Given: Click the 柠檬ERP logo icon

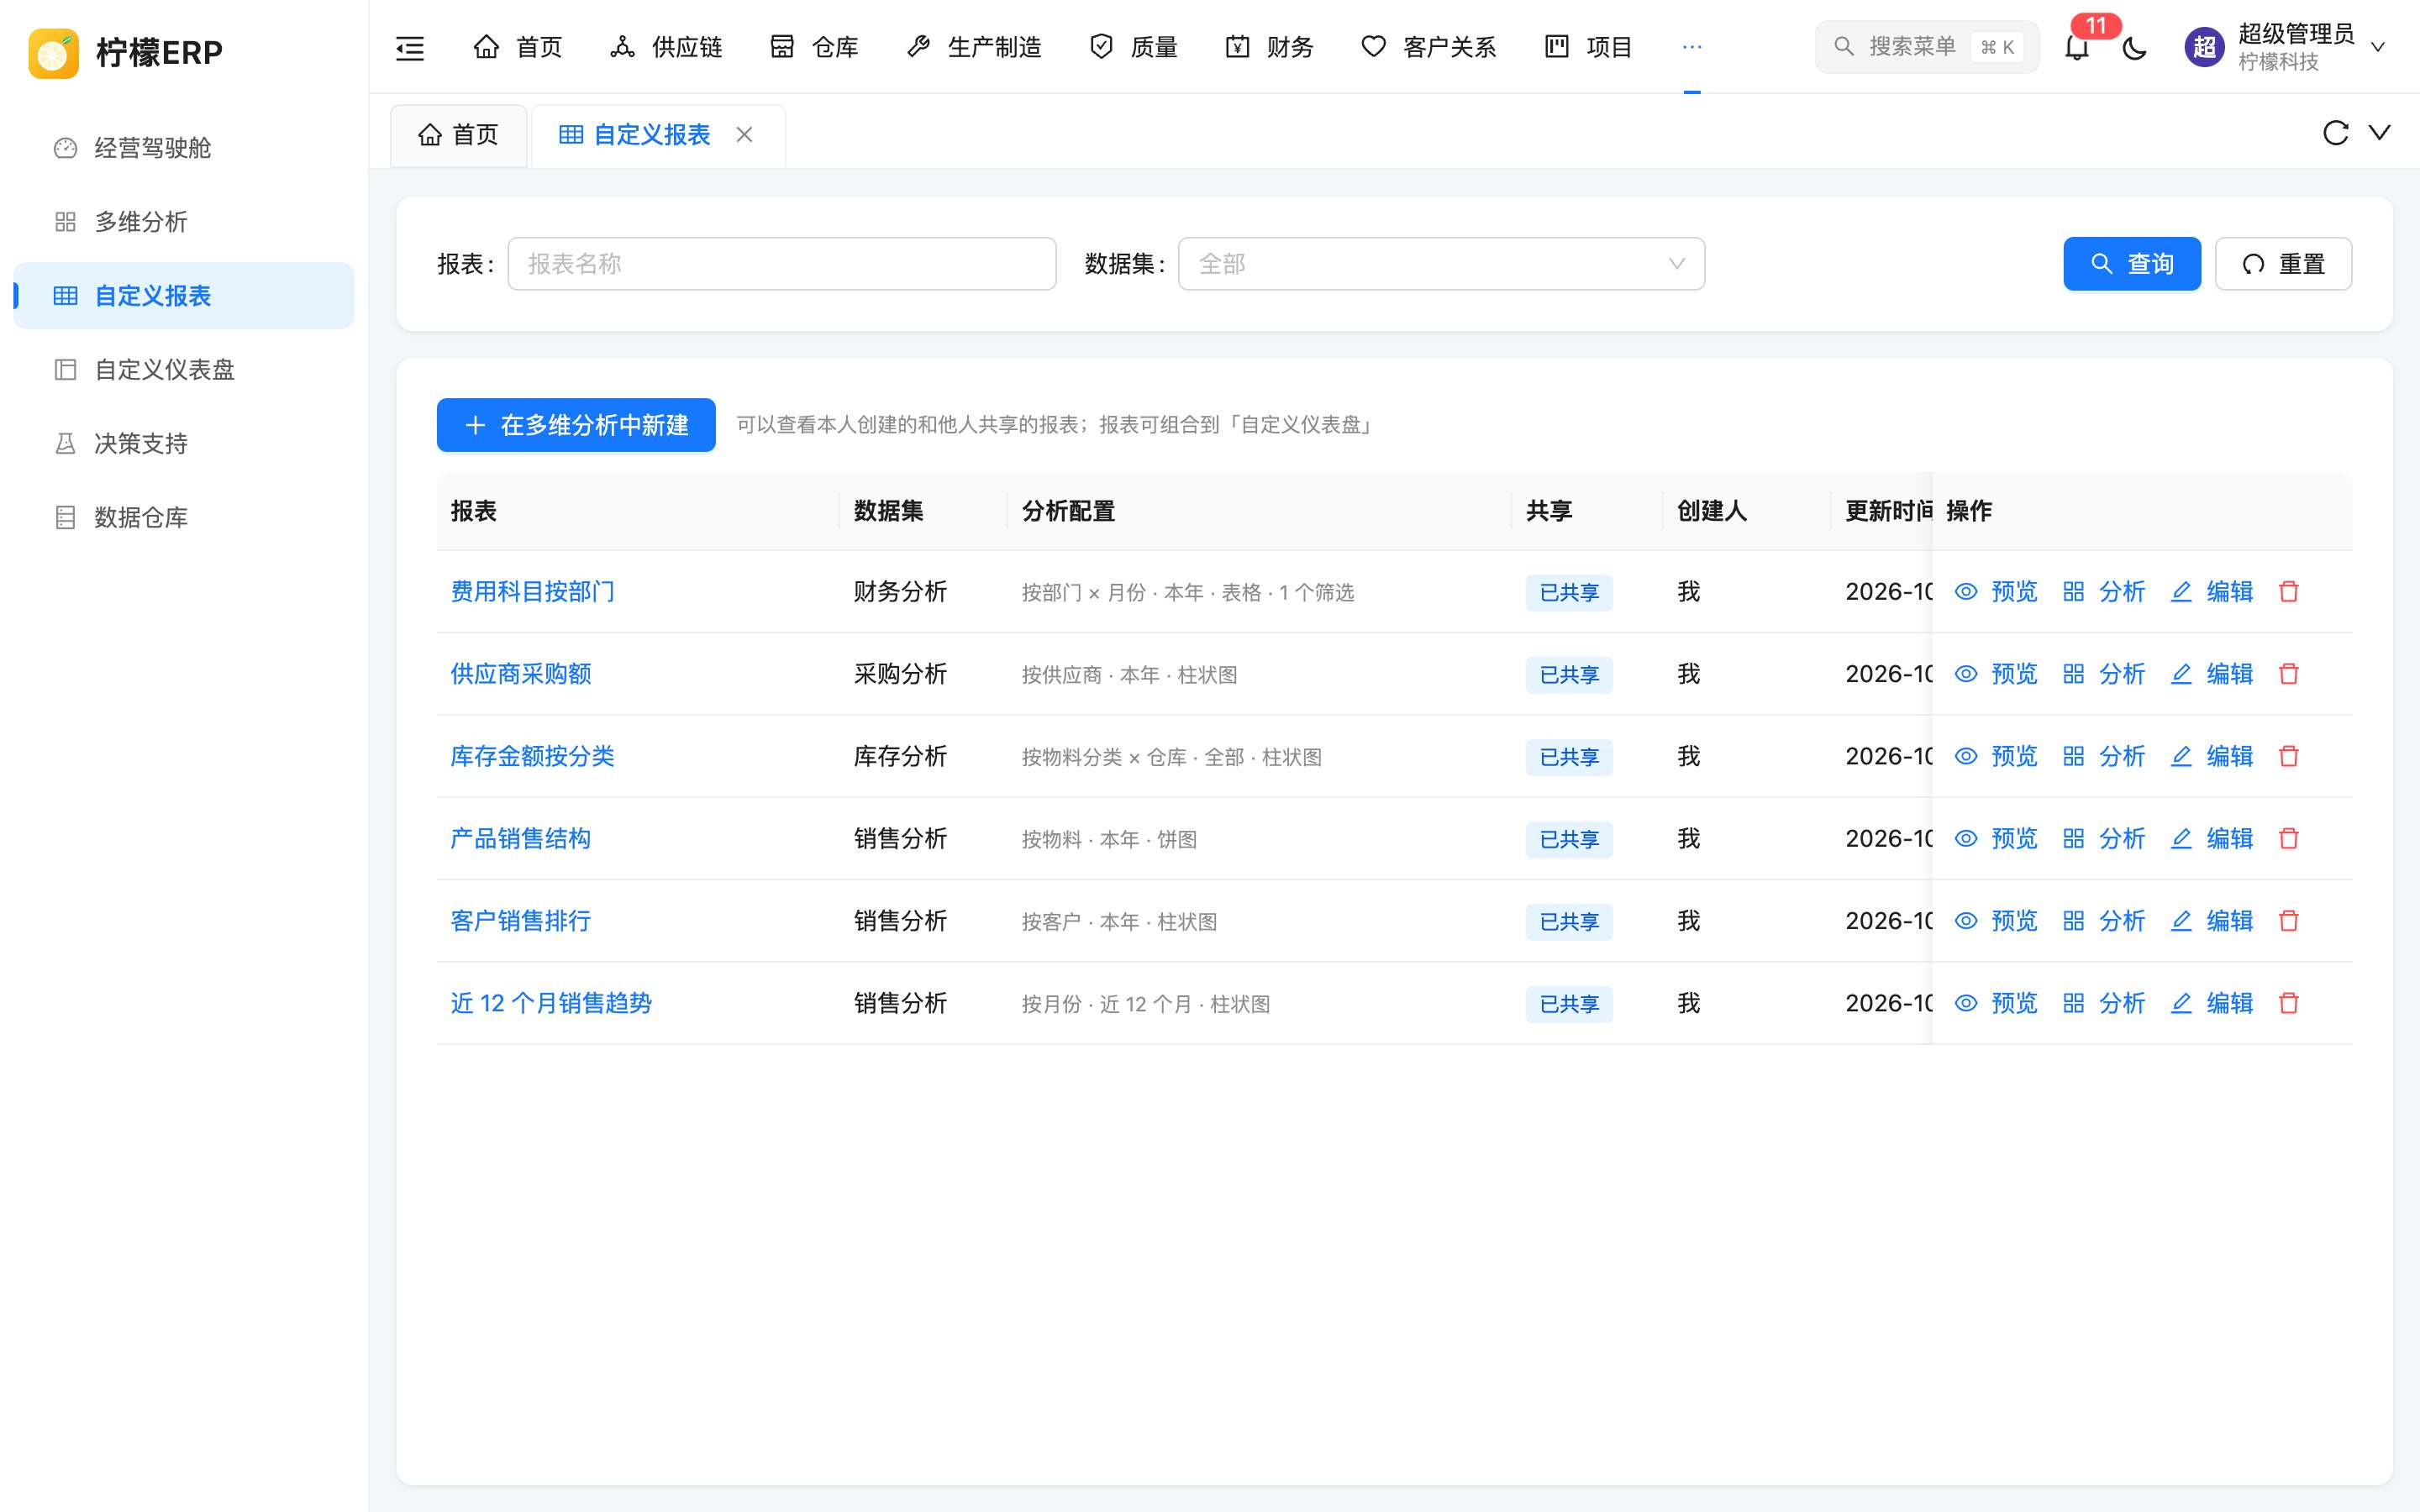Looking at the screenshot, I should (54, 53).
